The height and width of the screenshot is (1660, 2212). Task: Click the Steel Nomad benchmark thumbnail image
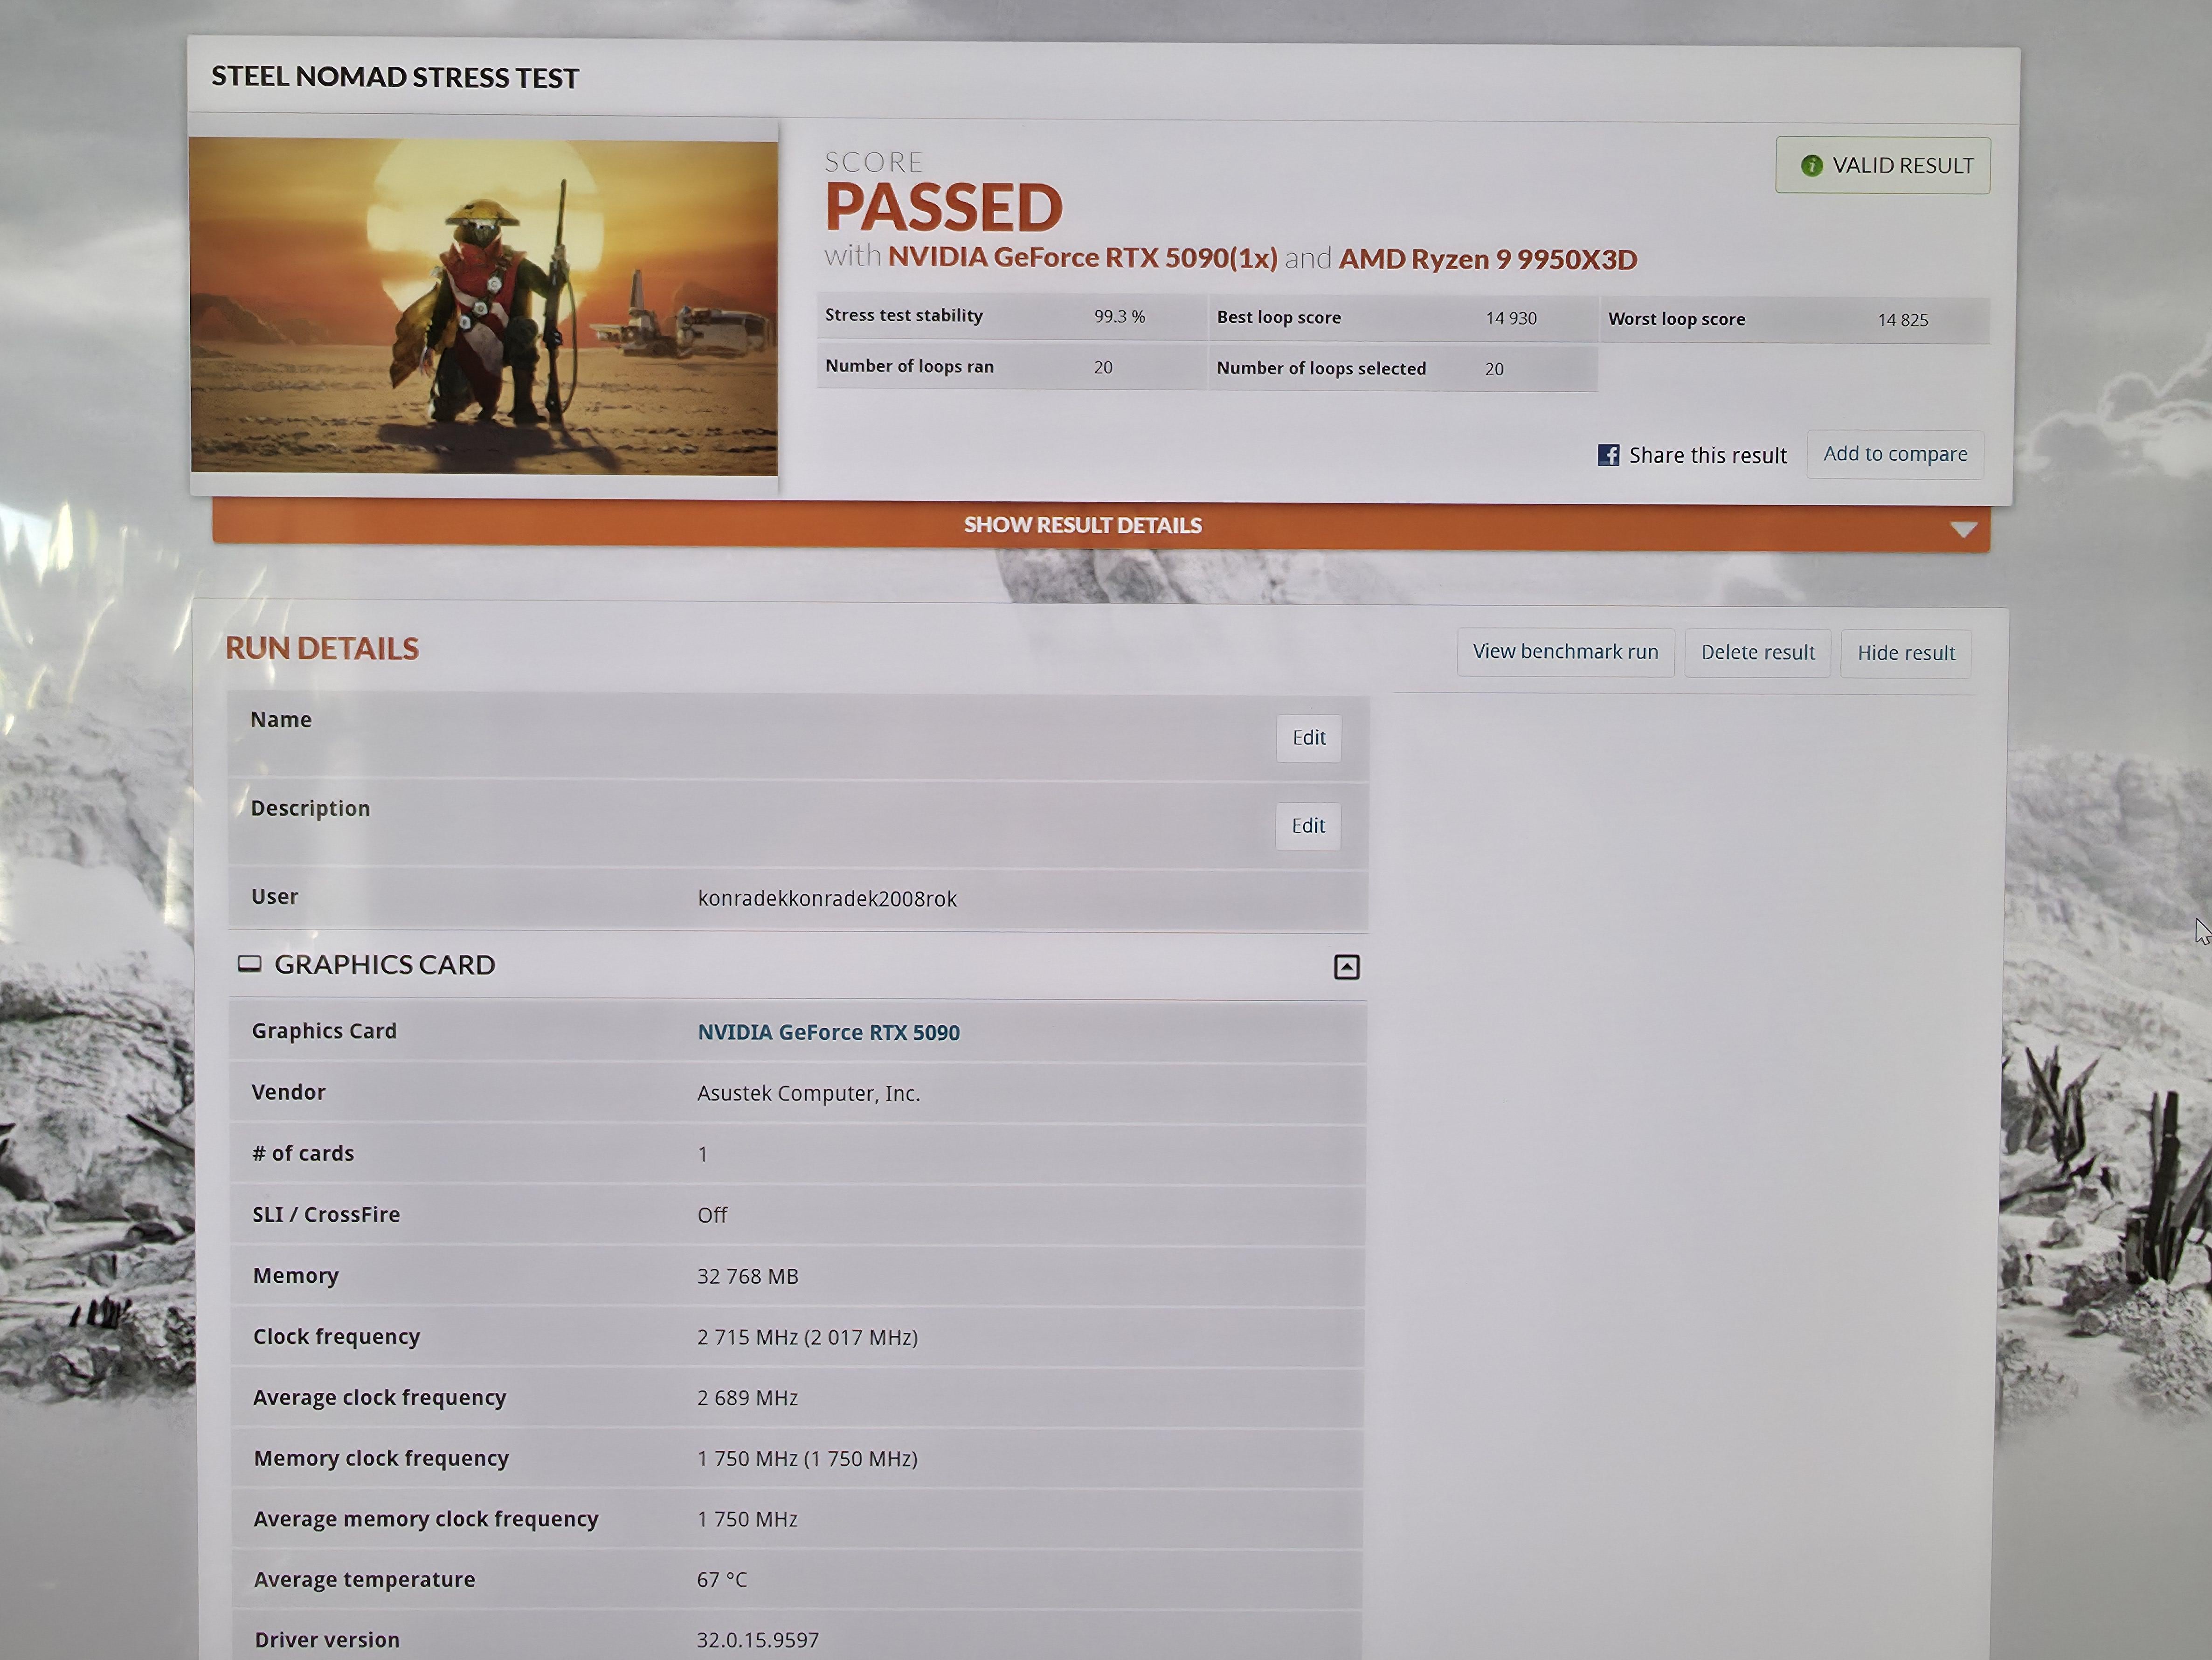(484, 306)
